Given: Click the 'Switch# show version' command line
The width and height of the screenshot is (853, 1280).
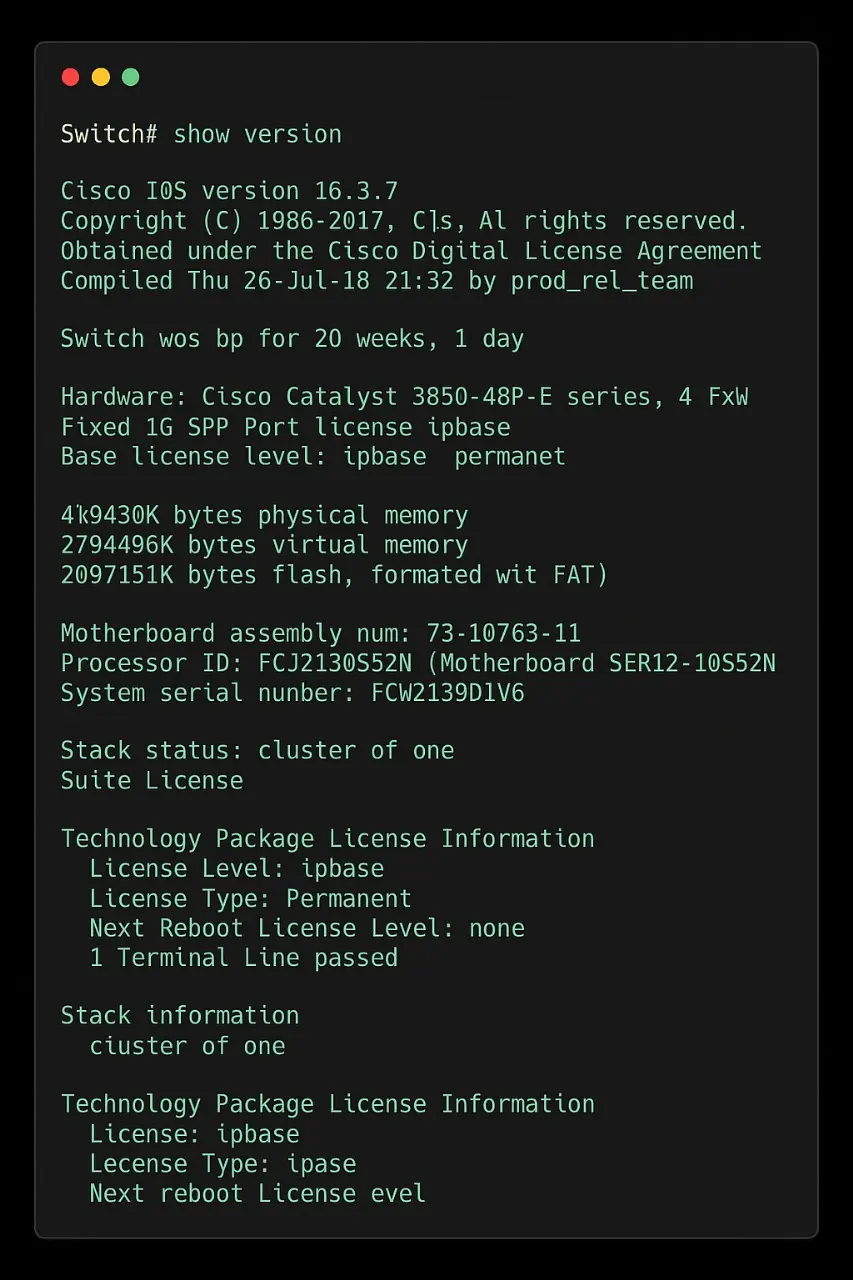Looking at the screenshot, I should coord(201,134).
